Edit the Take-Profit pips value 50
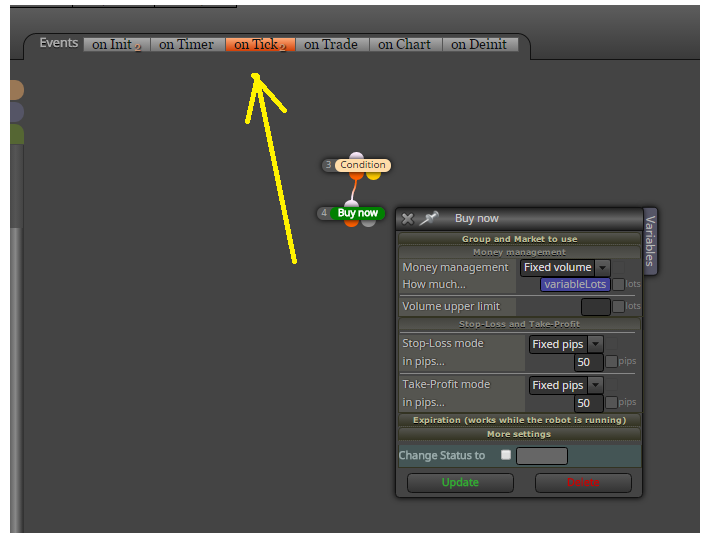The image size is (713, 554). click(x=588, y=403)
